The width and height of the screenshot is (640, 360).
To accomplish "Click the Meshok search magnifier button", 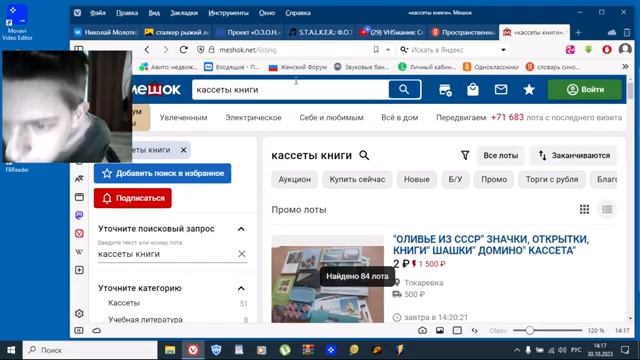I will tap(404, 89).
